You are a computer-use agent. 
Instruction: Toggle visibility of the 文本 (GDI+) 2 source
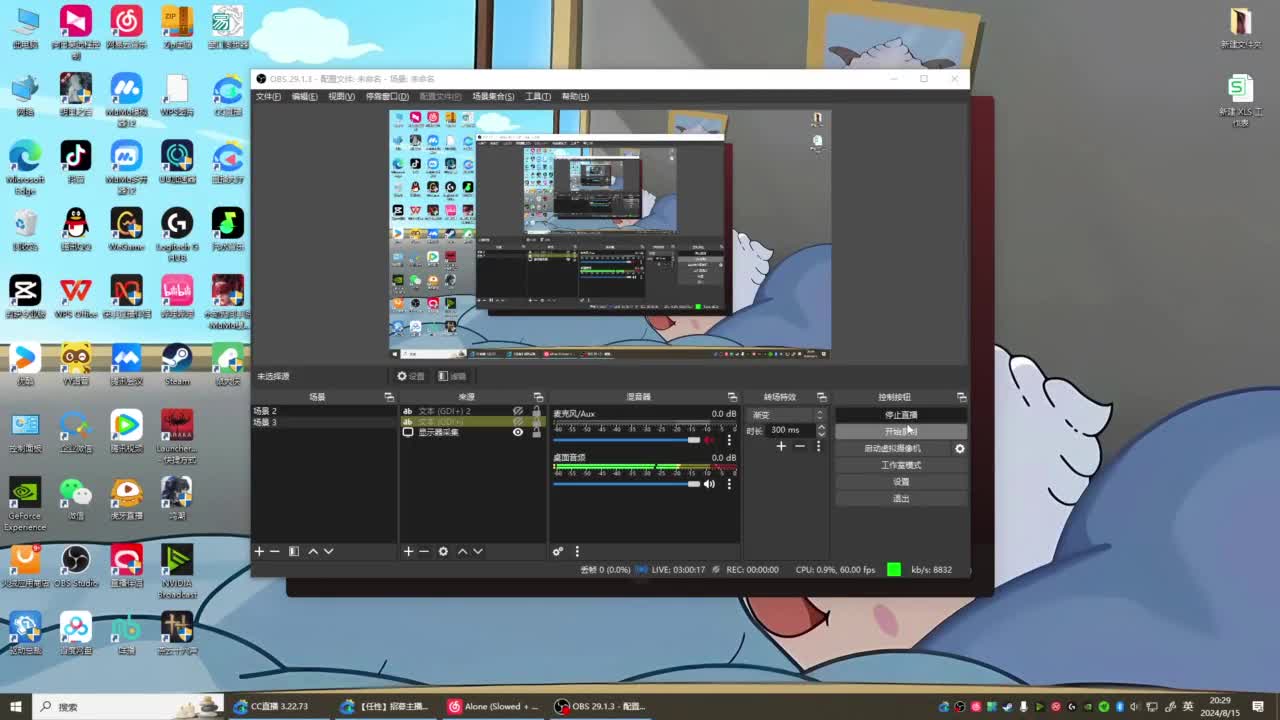(518, 411)
